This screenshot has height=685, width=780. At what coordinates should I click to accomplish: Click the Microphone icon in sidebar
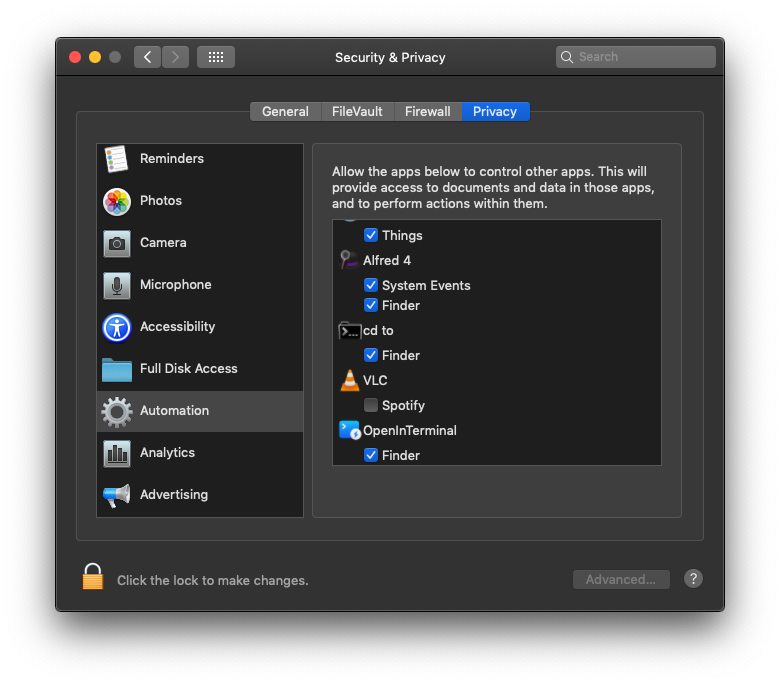[x=117, y=286]
